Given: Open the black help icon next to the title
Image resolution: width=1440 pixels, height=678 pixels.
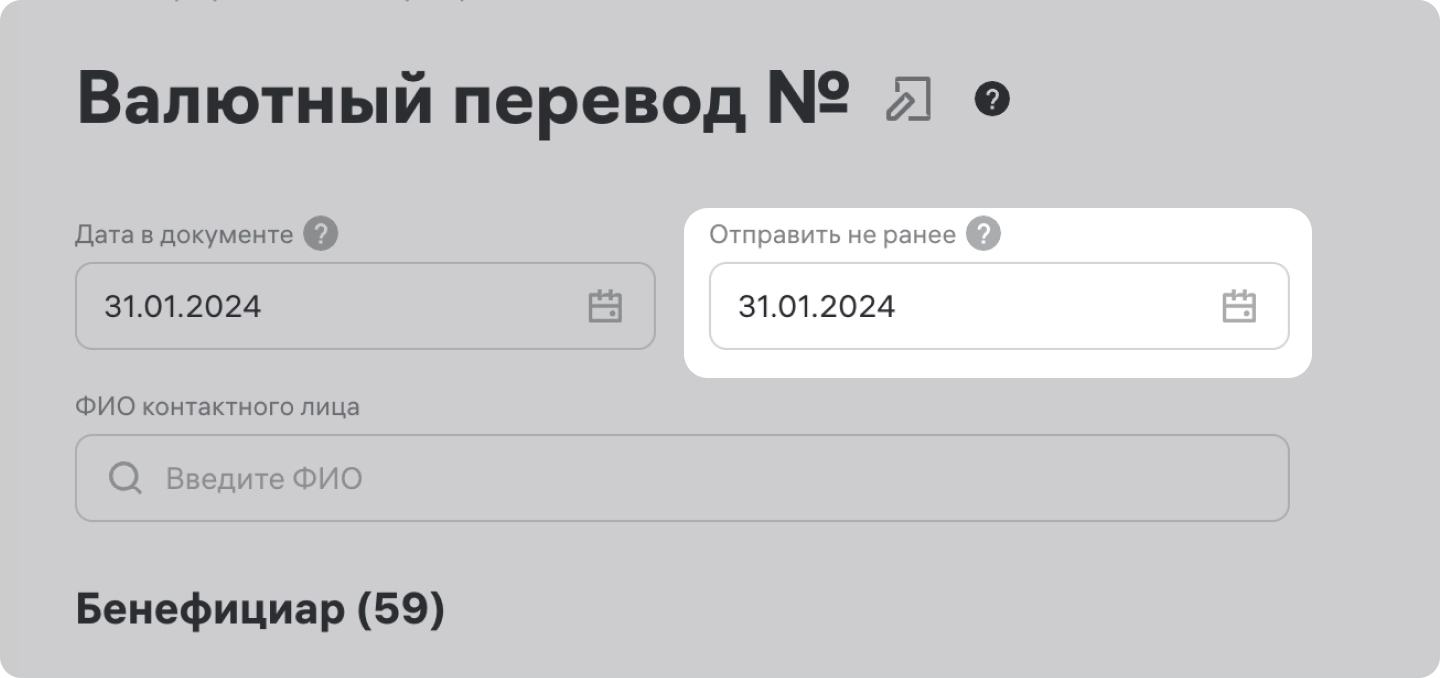Looking at the screenshot, I should (993, 99).
